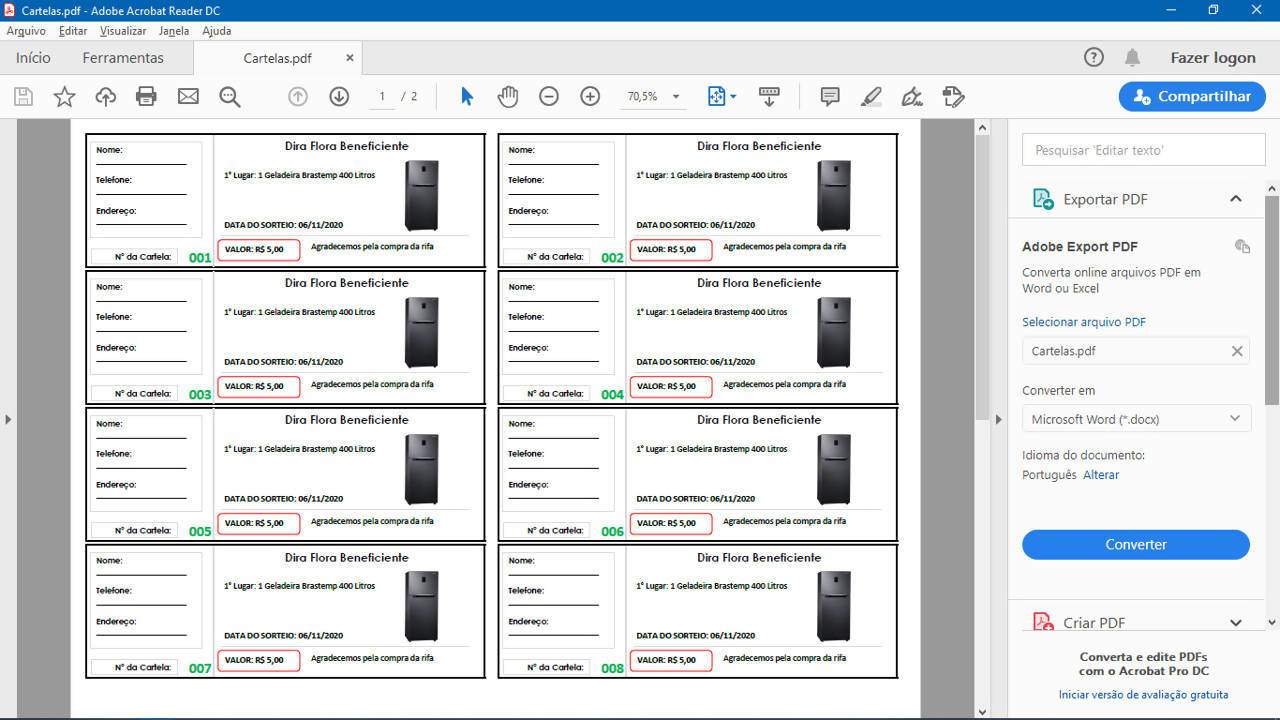Go to next page arrow
This screenshot has height=720, width=1280.
tap(339, 96)
